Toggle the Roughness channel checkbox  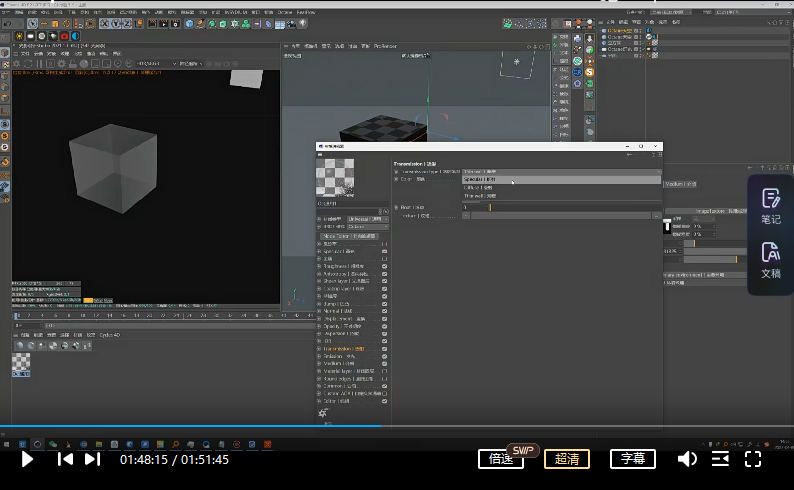(384, 267)
